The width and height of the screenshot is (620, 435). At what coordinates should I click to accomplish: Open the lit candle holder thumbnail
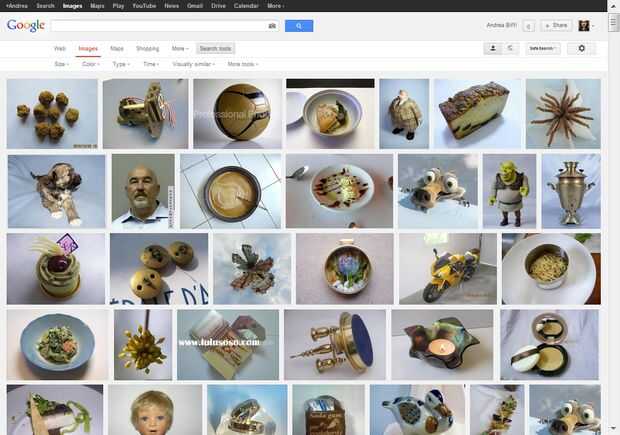pyautogui.click(x=442, y=344)
